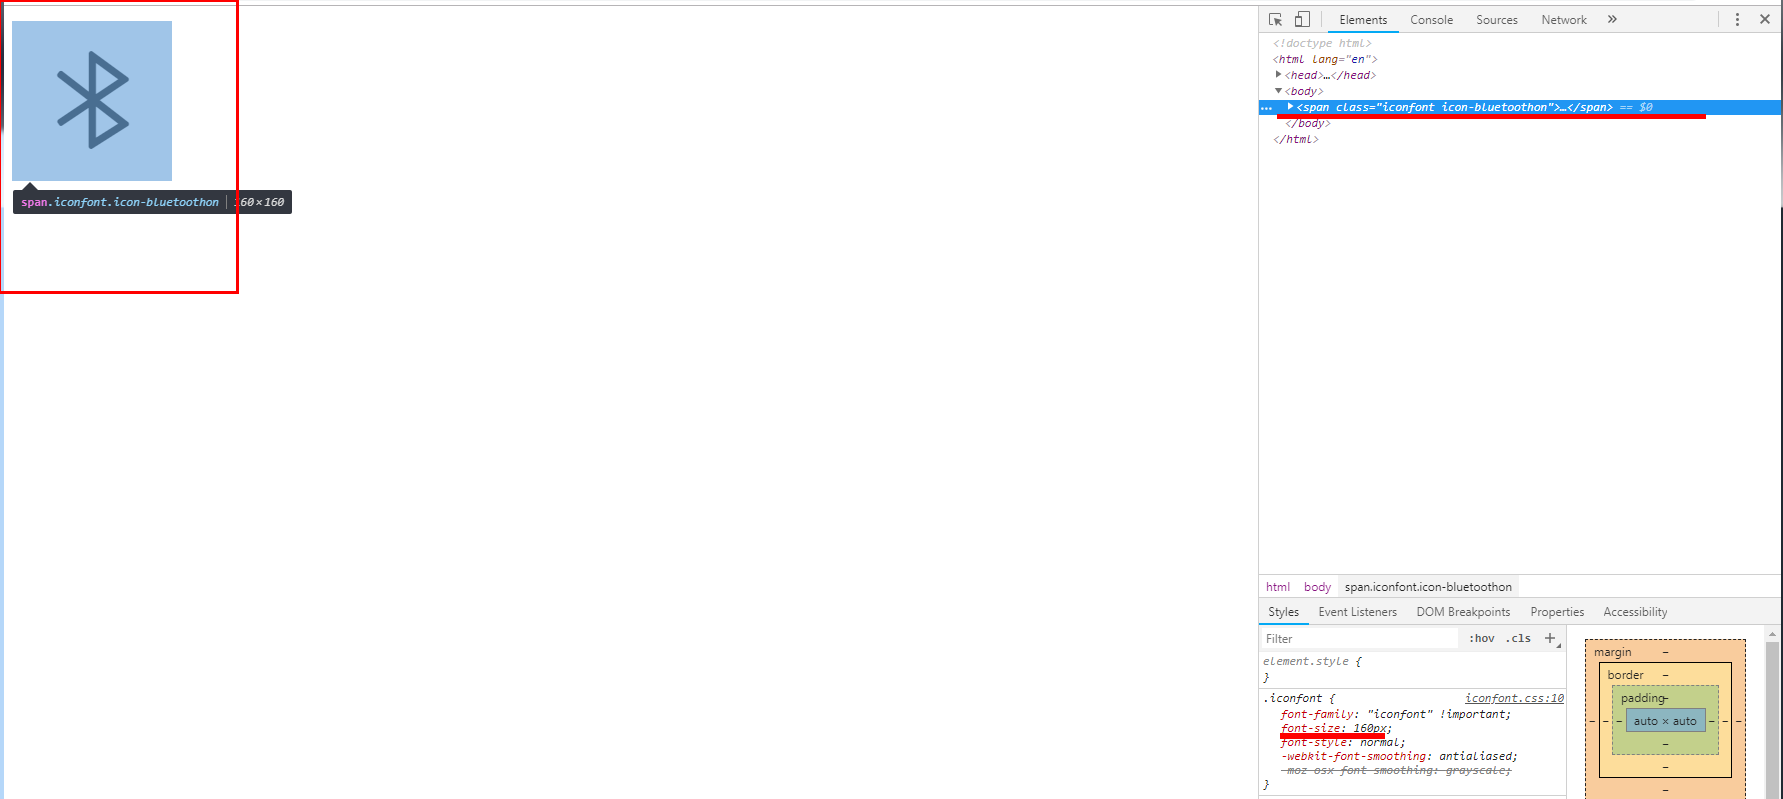Screen dimensions: 1783x799
Task: Edit the font-style normal declaration
Action: pos(1343,742)
